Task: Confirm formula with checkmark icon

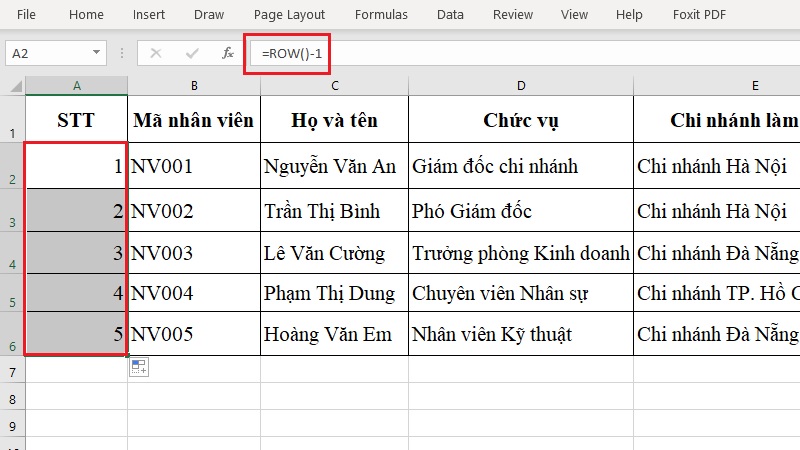Action: click(192, 53)
